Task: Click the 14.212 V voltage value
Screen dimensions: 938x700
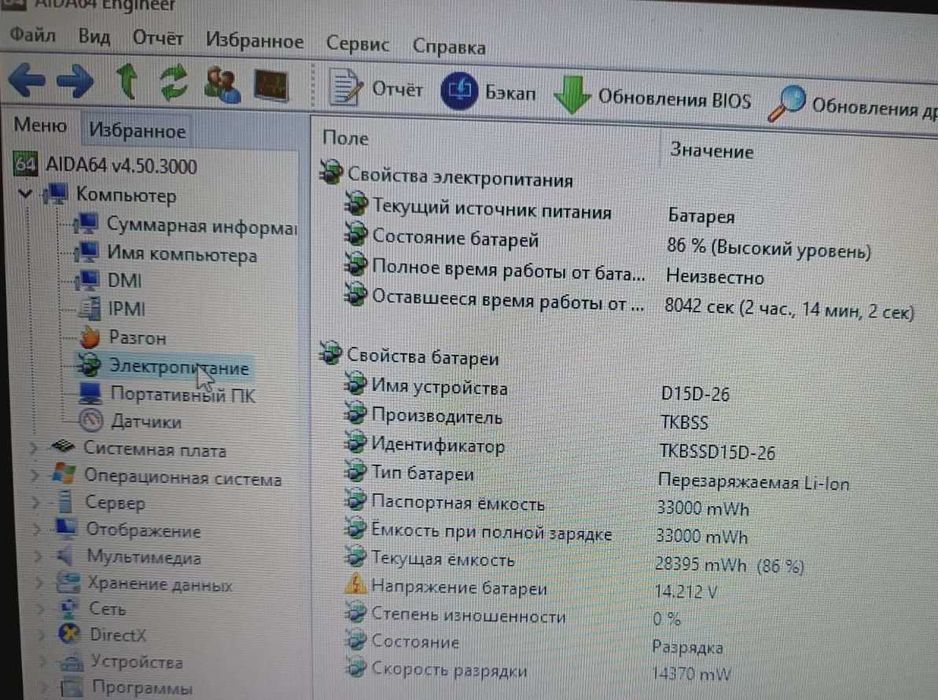Action: [686, 592]
